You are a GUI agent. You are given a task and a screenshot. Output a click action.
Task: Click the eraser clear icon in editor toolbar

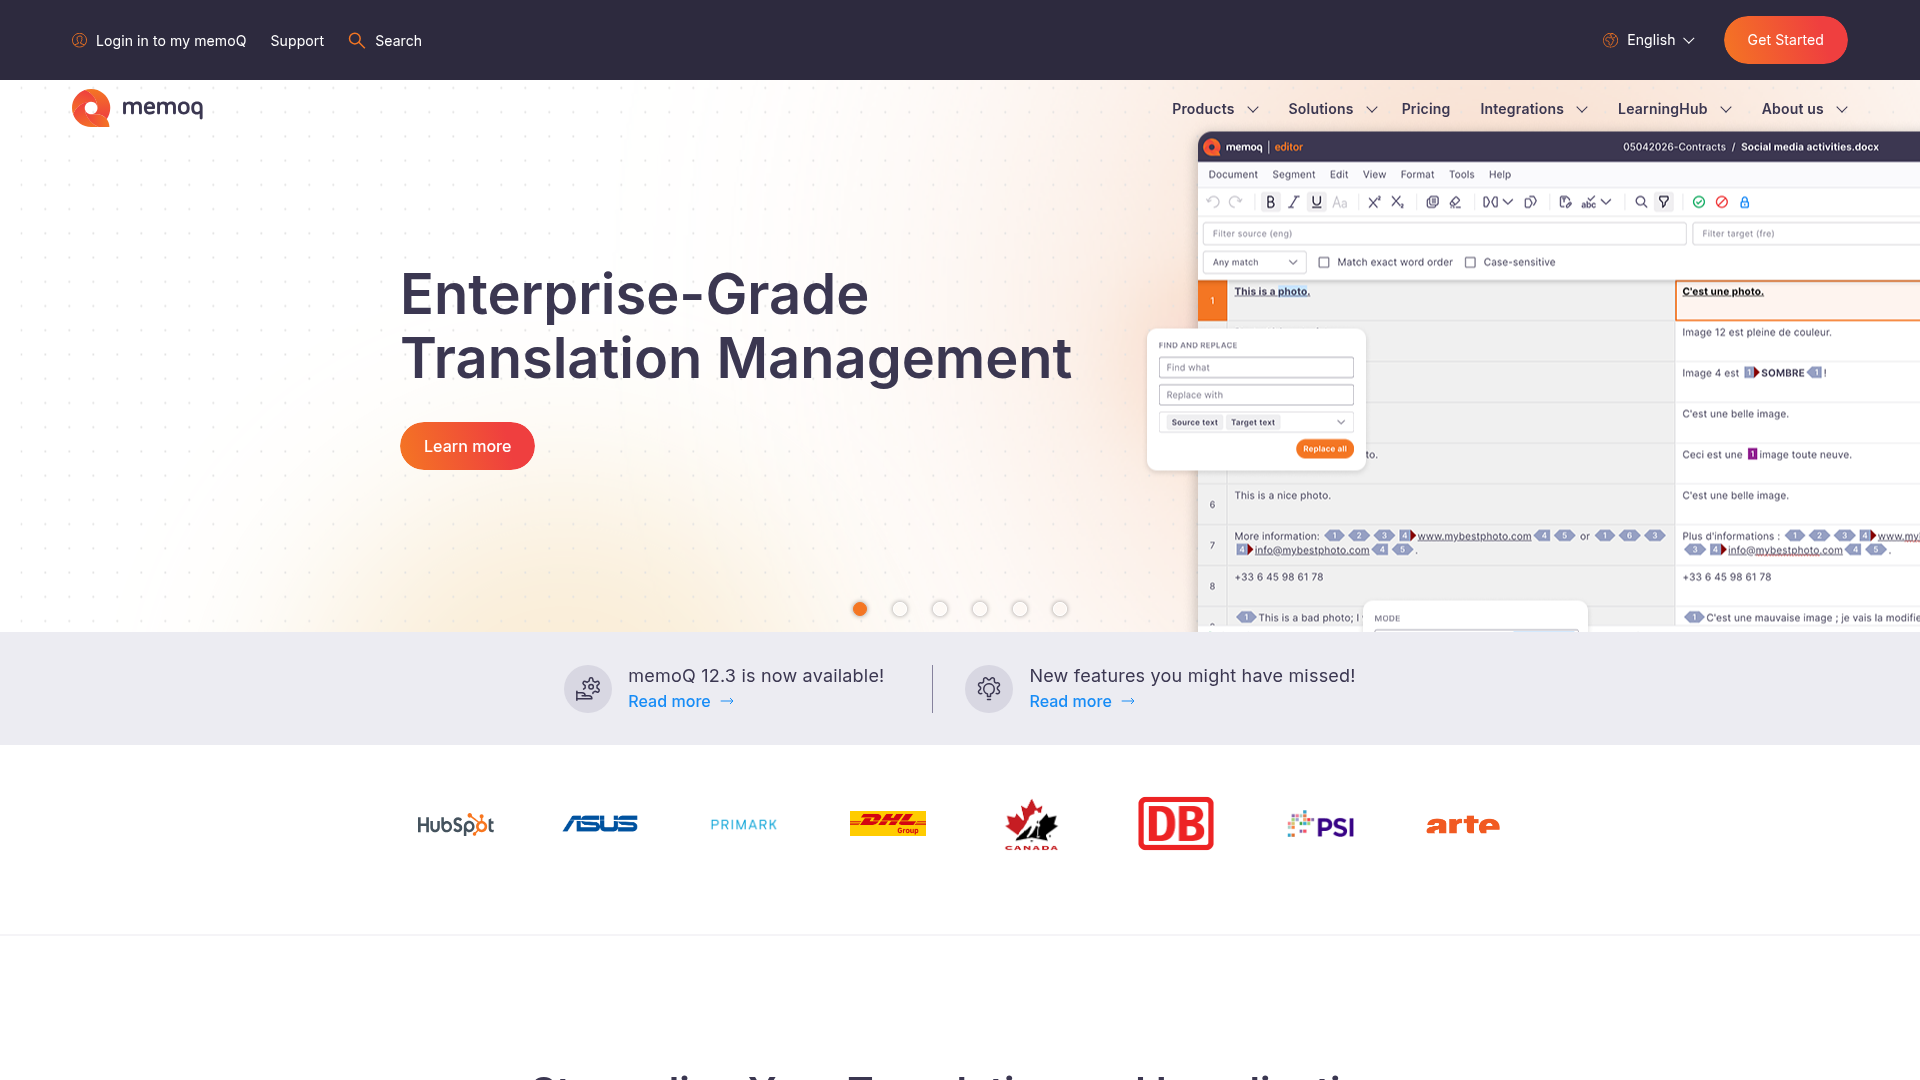click(1455, 202)
